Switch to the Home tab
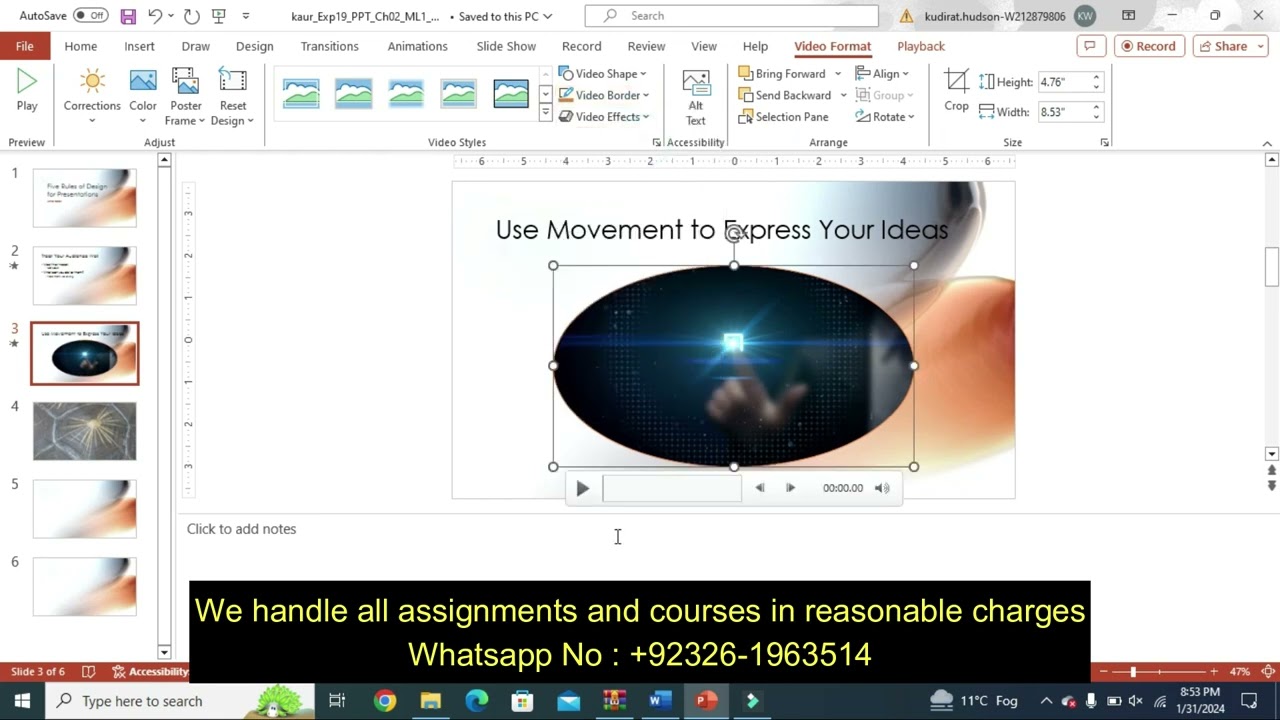1280x720 pixels. coord(81,46)
